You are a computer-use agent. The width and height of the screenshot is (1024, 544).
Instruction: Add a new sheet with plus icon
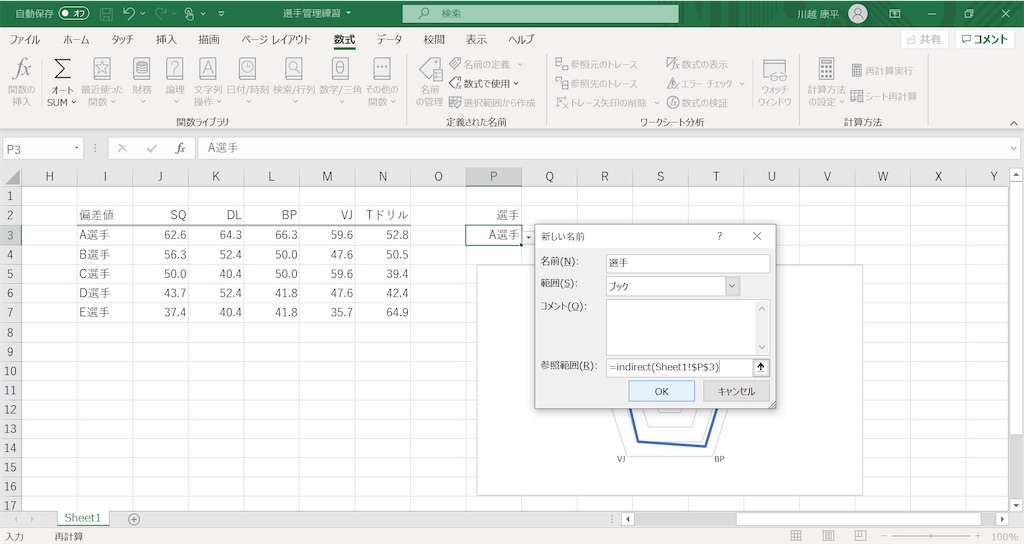click(134, 519)
